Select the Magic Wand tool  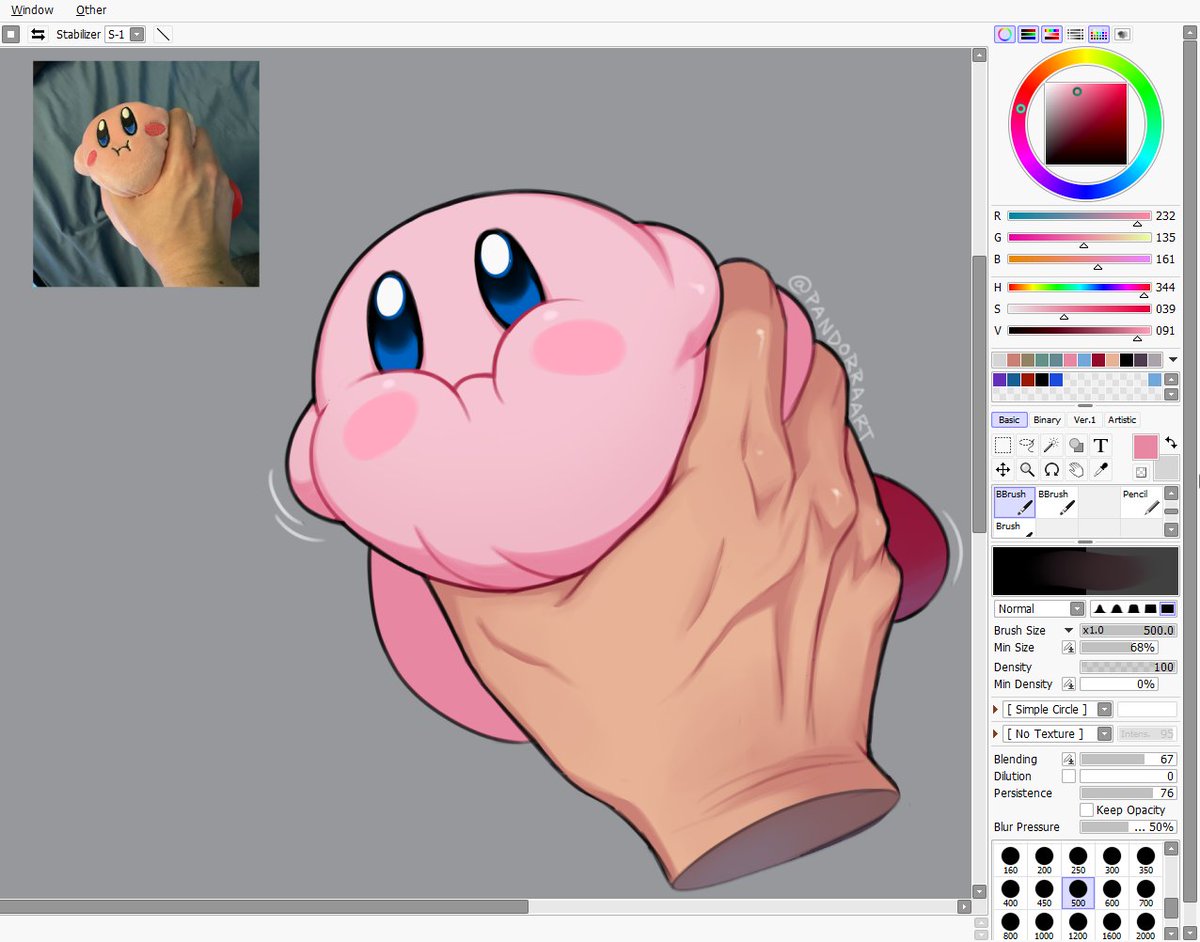(x=1050, y=444)
